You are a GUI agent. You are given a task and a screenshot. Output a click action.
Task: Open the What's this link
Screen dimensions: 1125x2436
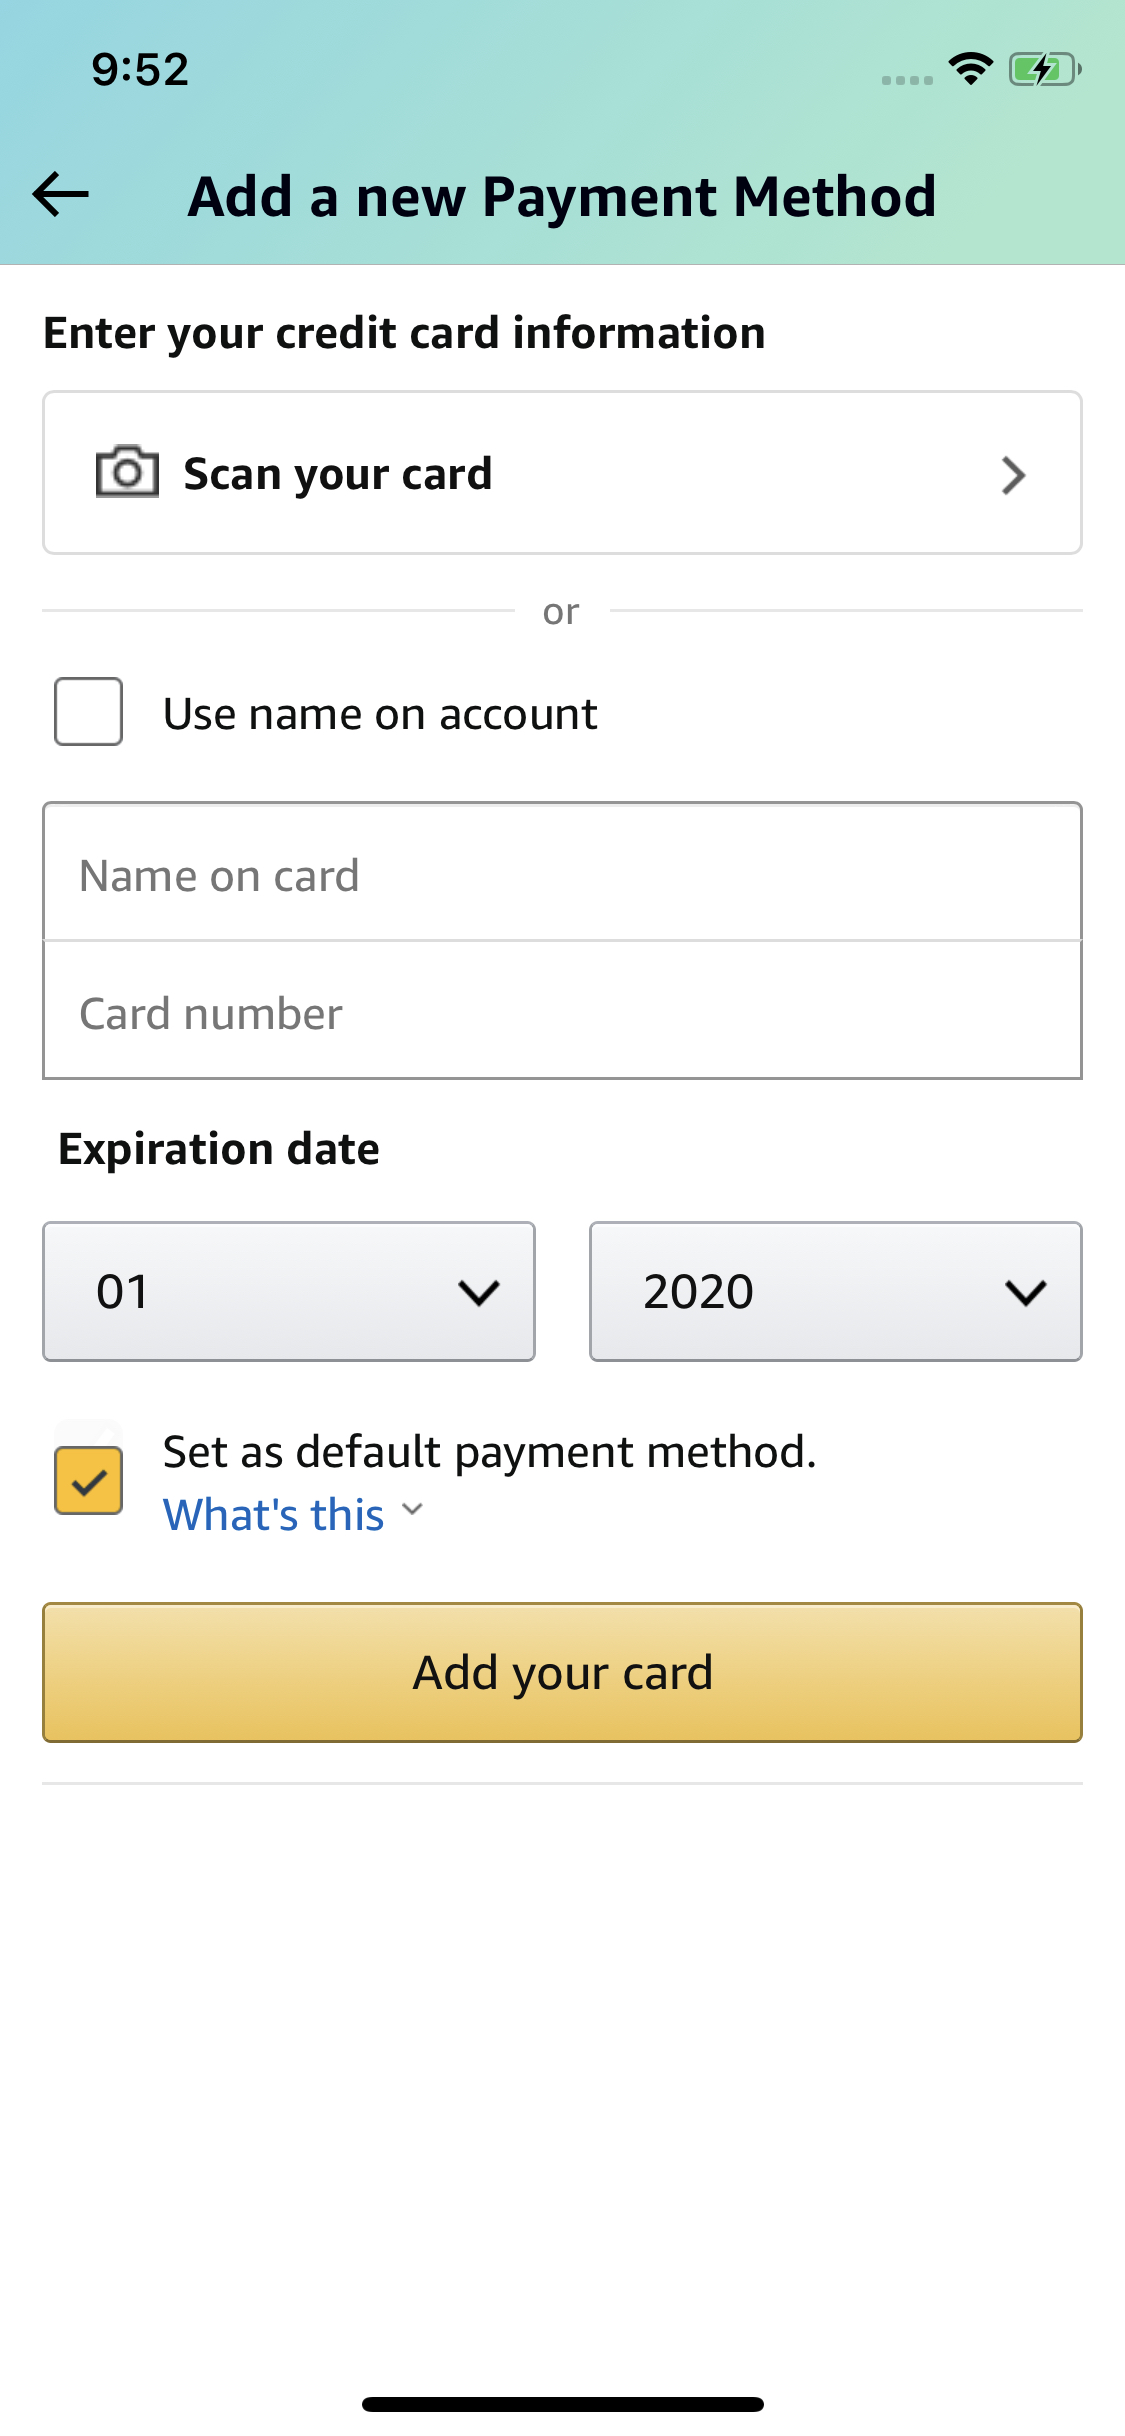point(272,1513)
